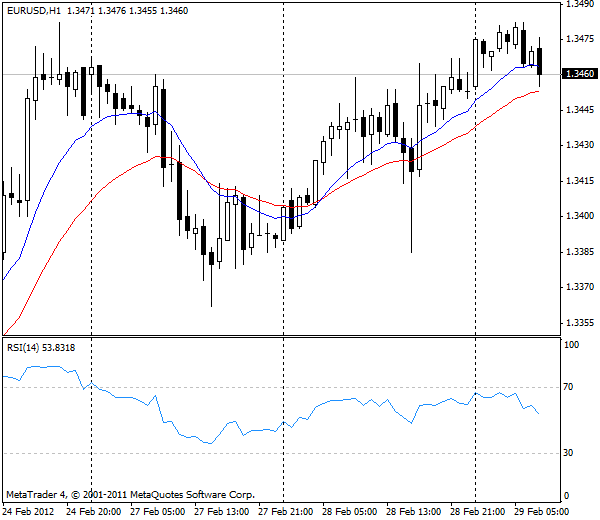
Task: Click the 1.3430 price axis label
Action: (x=580, y=145)
